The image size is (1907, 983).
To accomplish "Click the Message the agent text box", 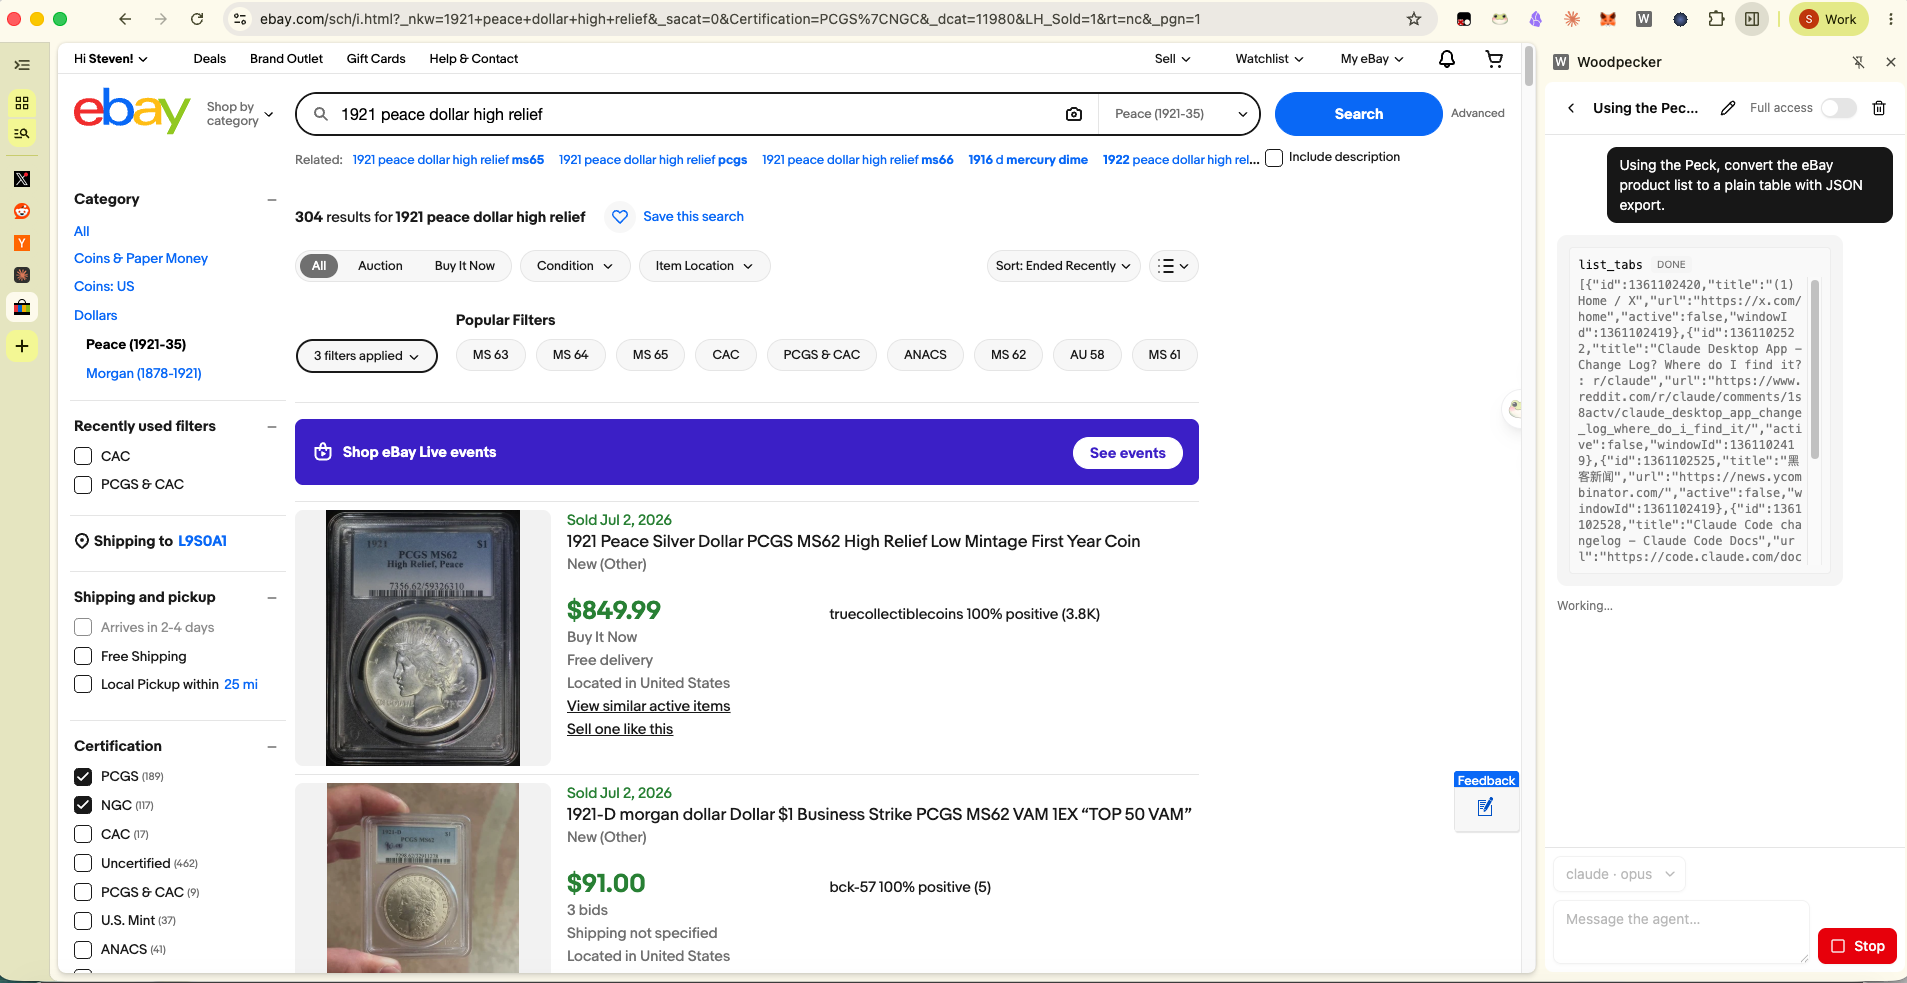I will pyautogui.click(x=1680, y=931).
